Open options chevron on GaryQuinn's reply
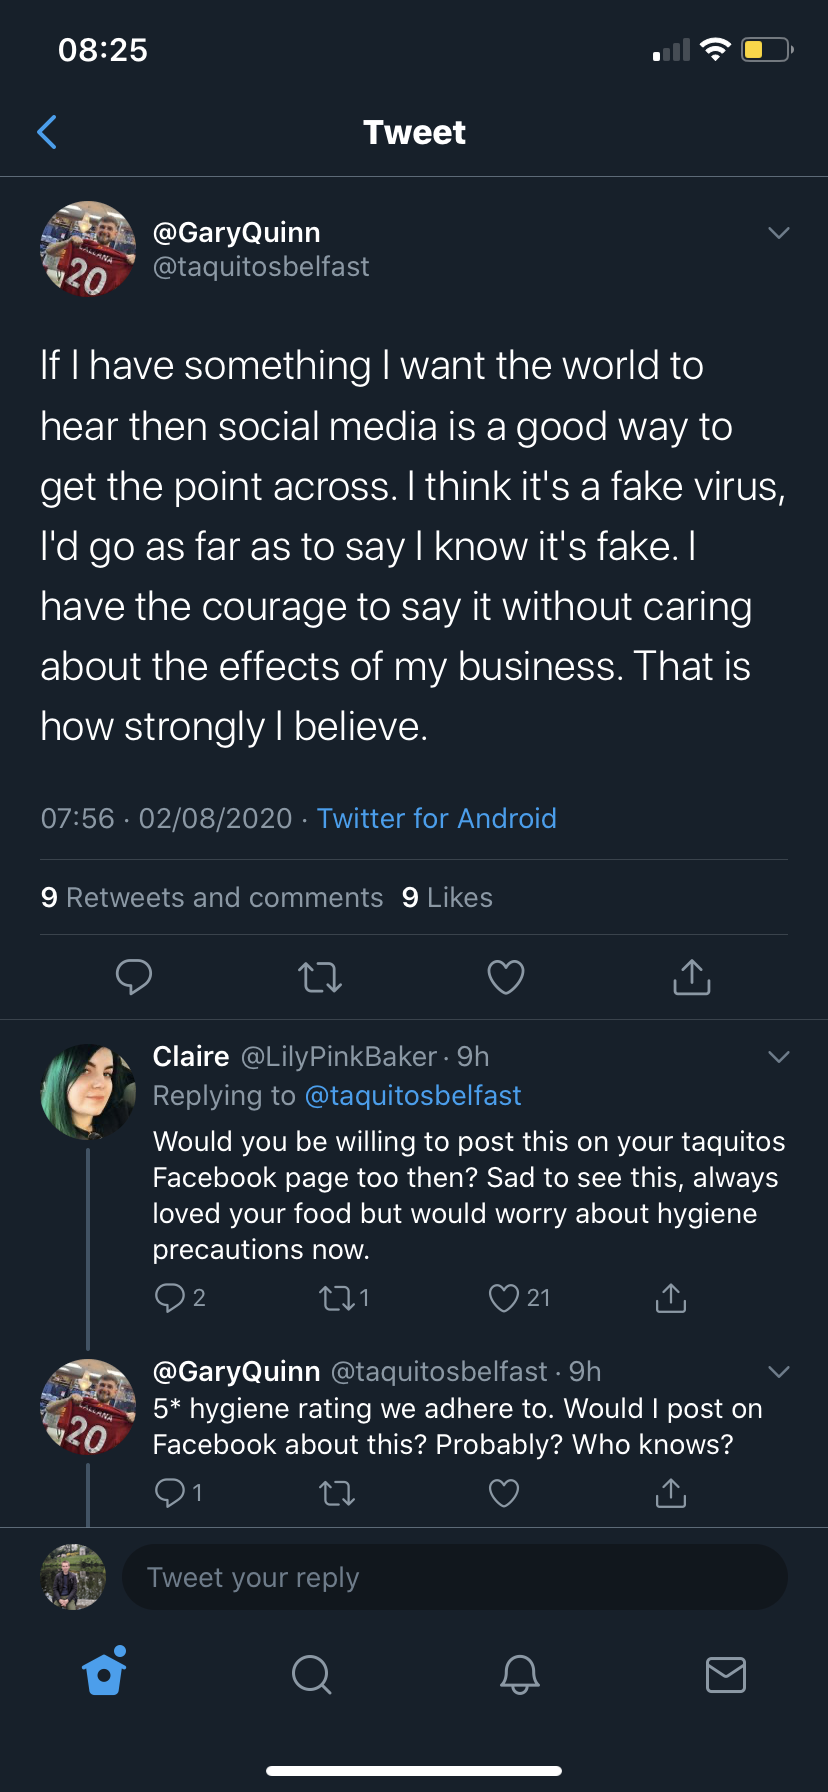This screenshot has width=828, height=1792. click(779, 1371)
